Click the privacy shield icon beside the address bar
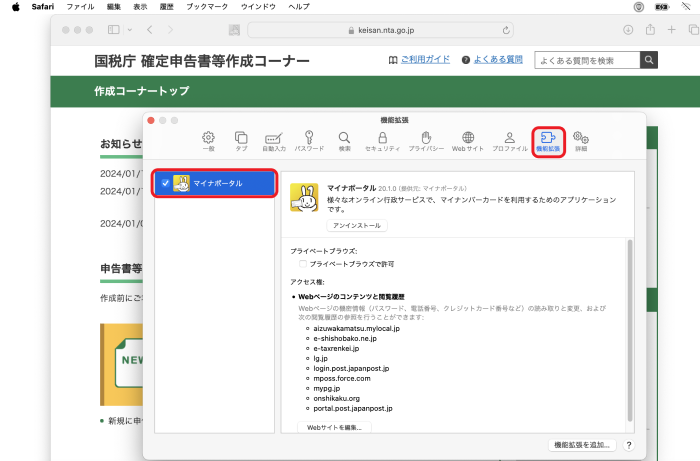 pyautogui.click(x=234, y=30)
